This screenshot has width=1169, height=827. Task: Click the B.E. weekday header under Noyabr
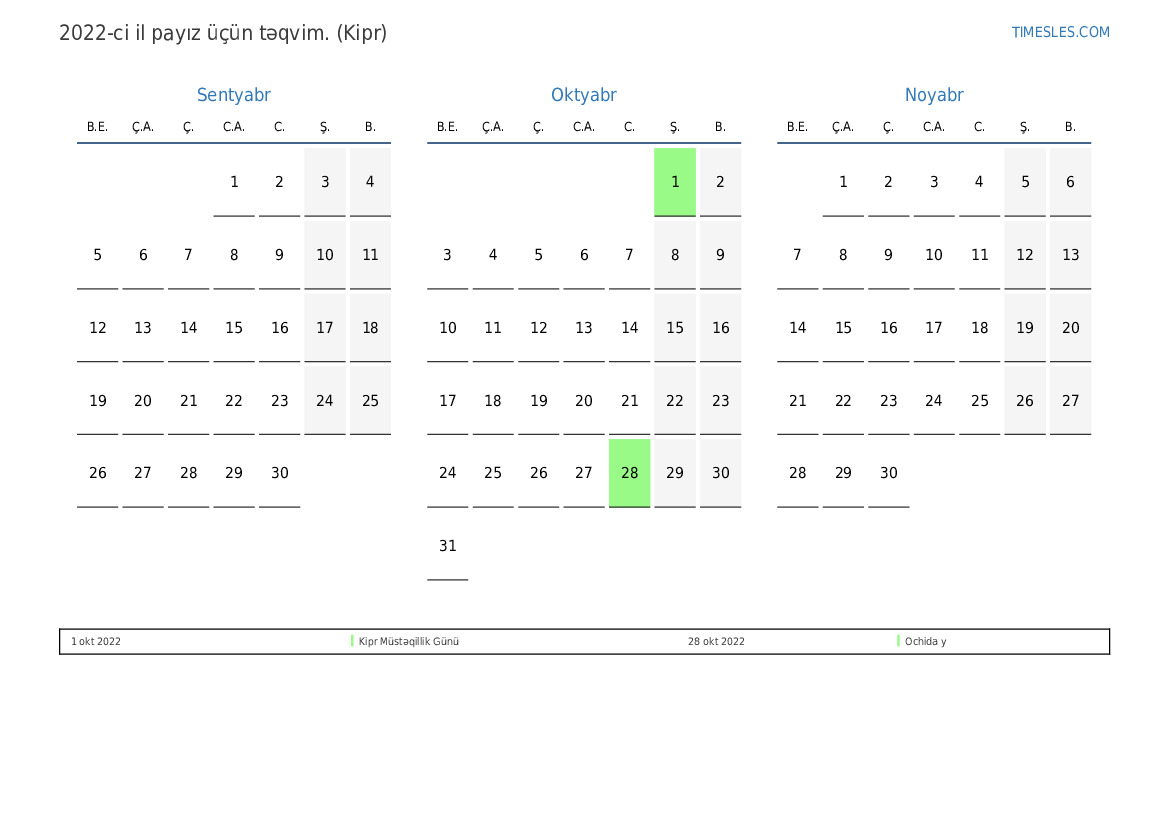point(798,127)
